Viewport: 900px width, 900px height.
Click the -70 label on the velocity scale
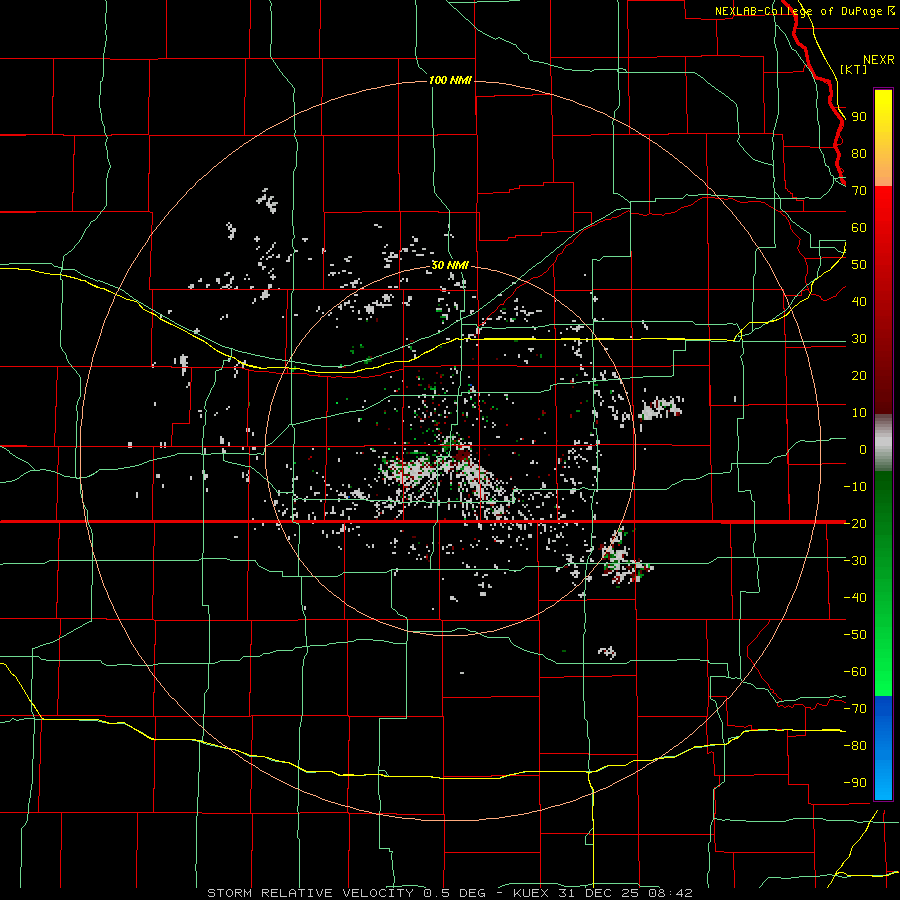pos(855,708)
